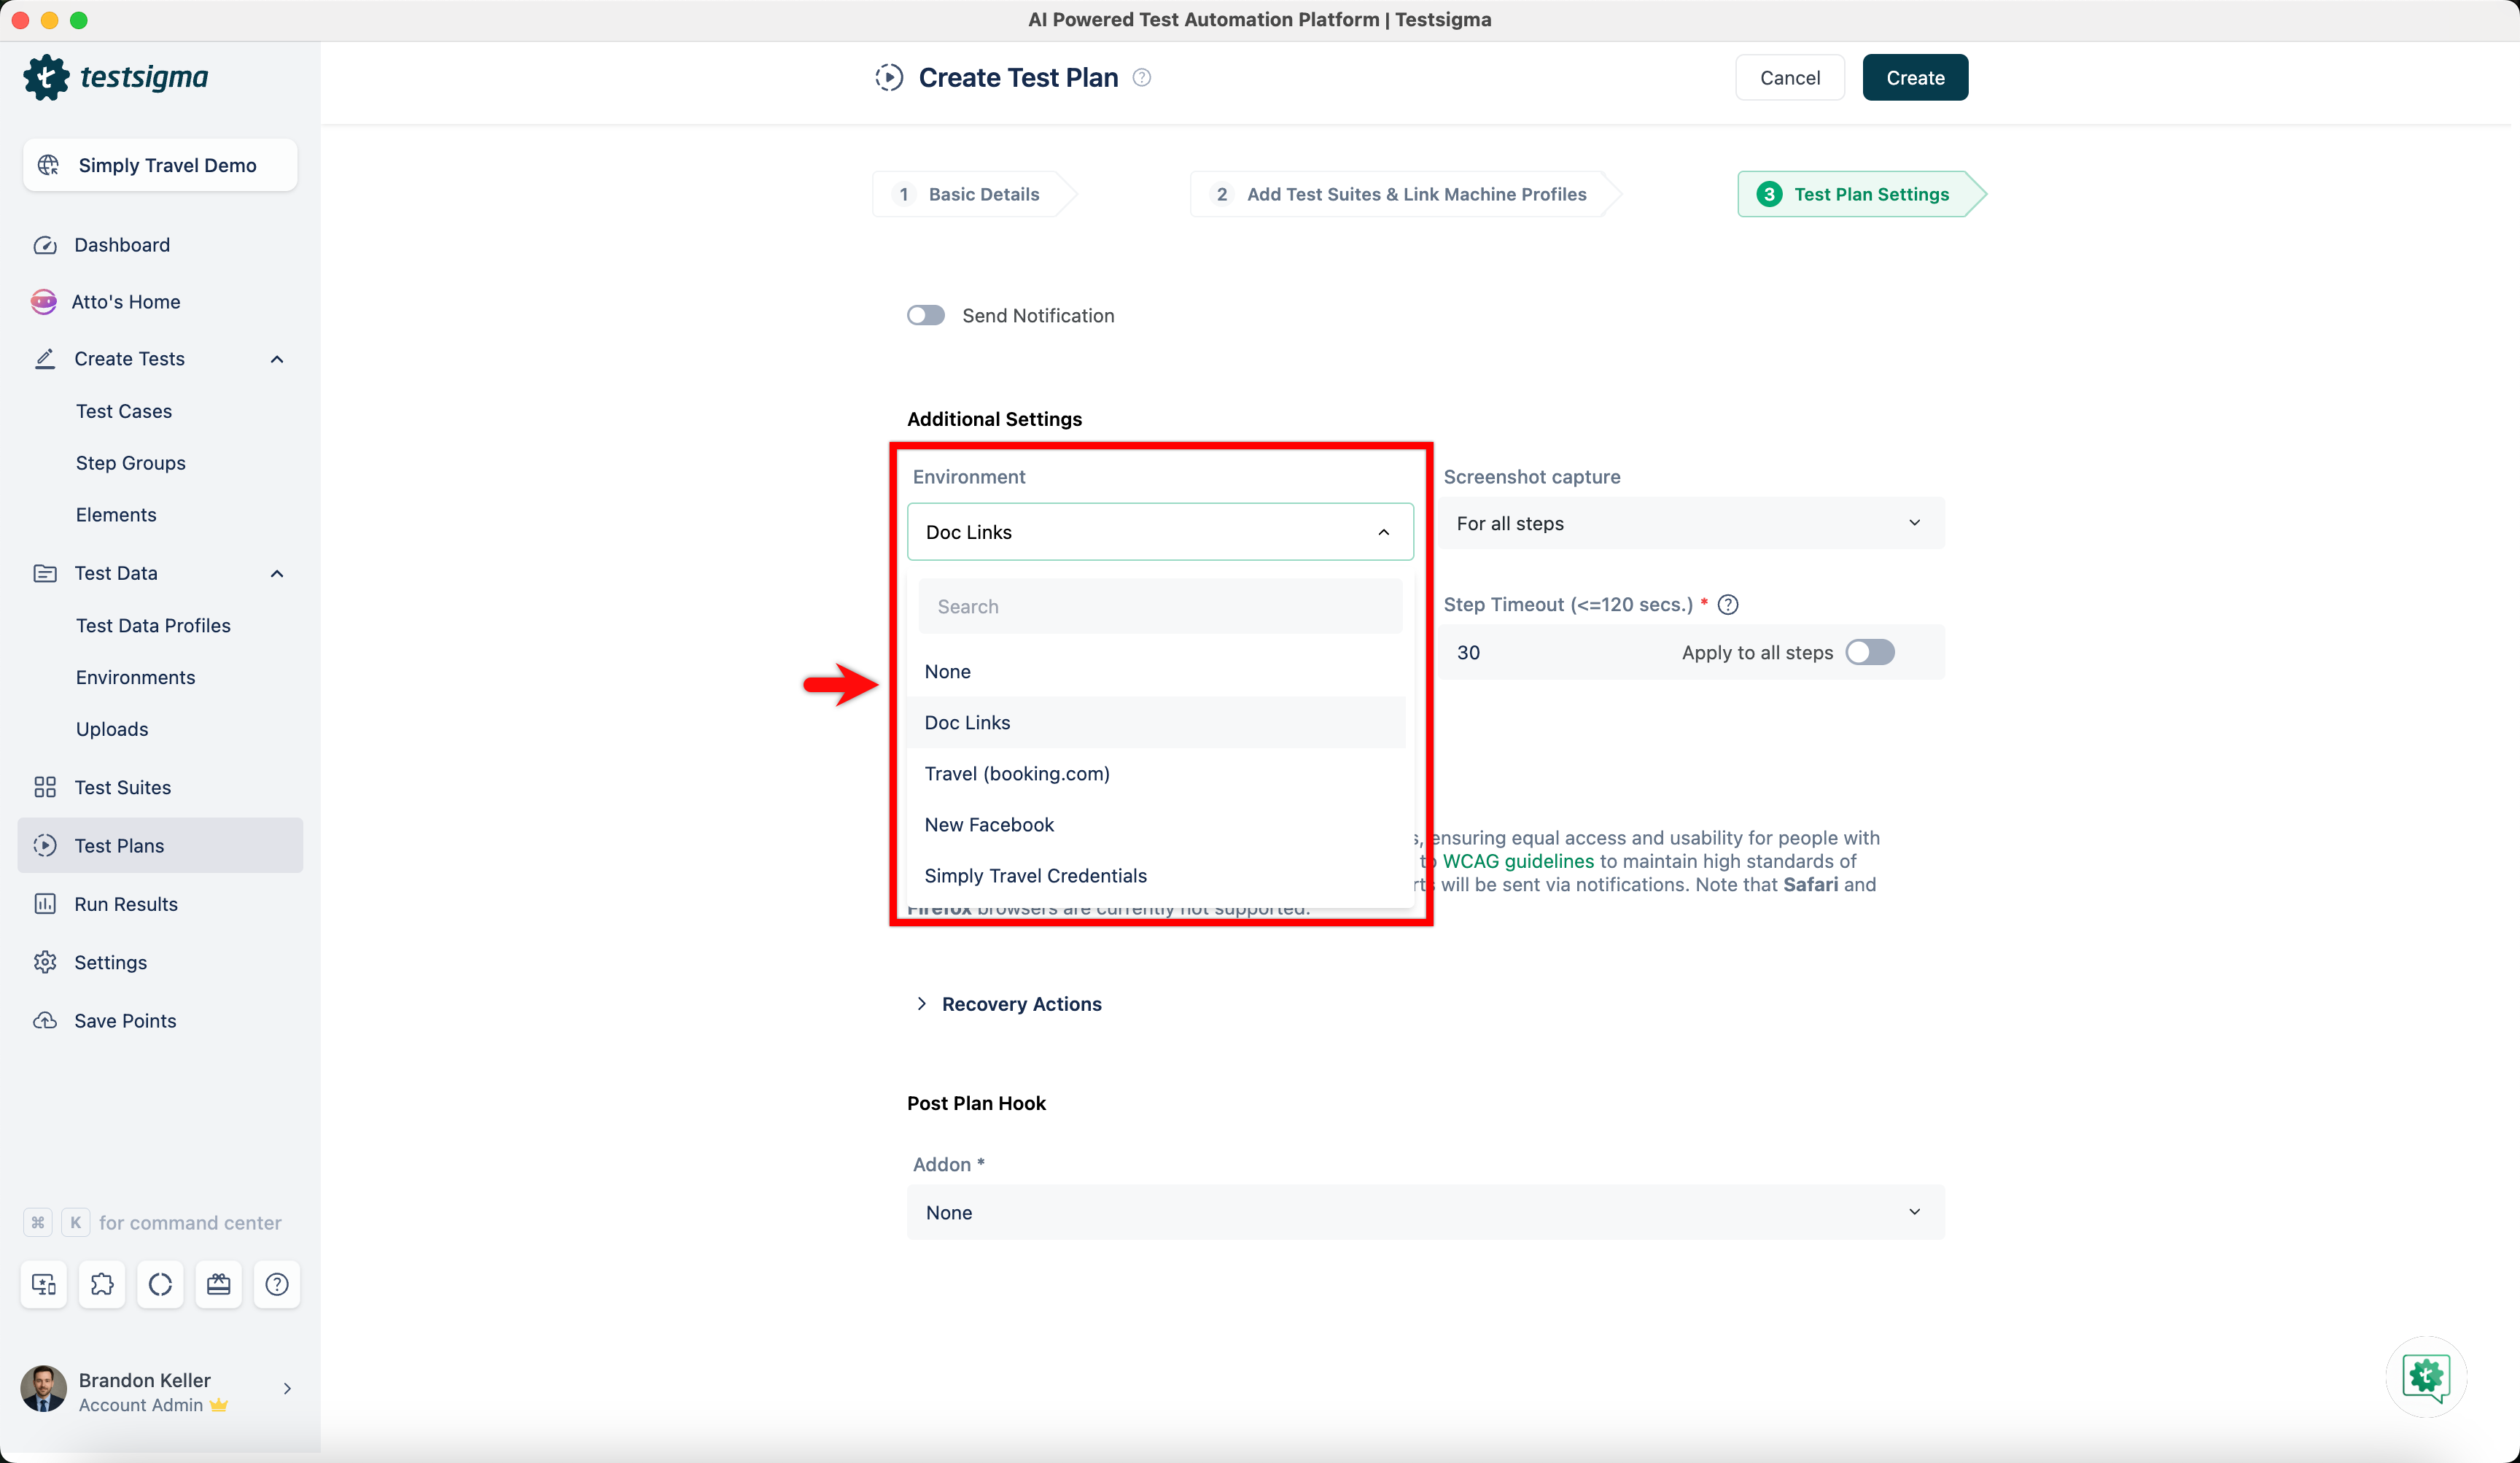Click the Testsigma chat widget icon
Screen dimensions: 2520x1463
pos(2426,1376)
